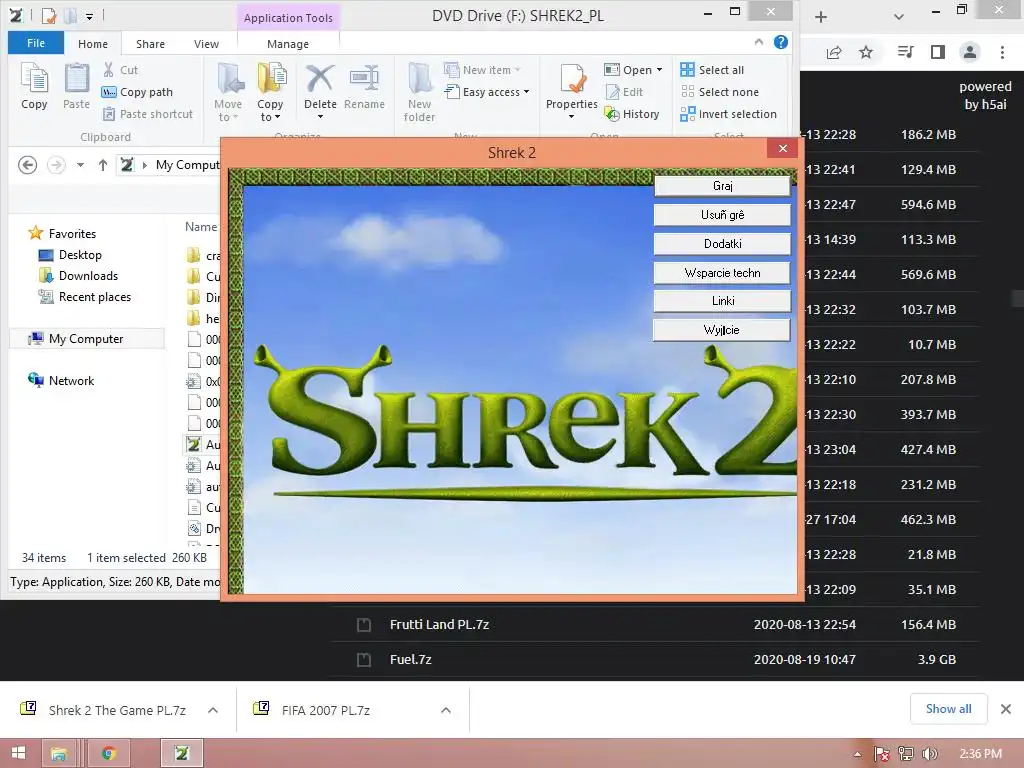Tick the checkbox beside Frutti Land PL.7z

[364, 625]
